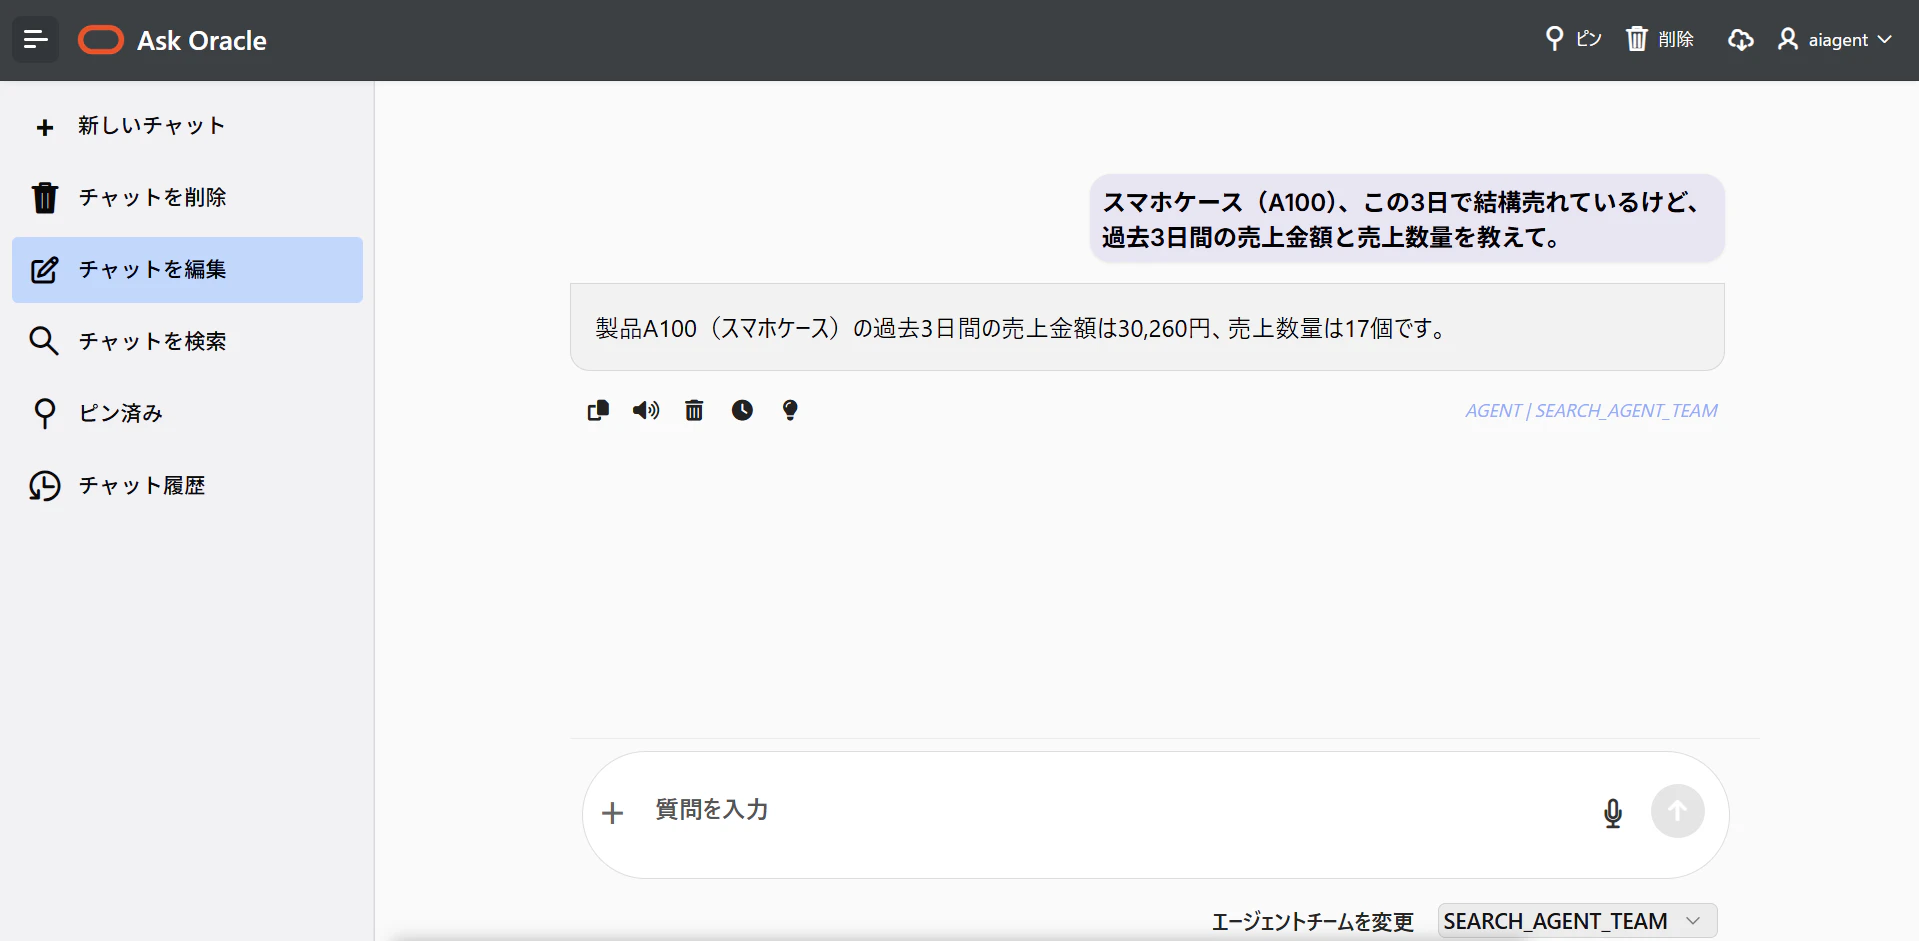
Task: Open the aiagent user menu
Action: [1835, 40]
